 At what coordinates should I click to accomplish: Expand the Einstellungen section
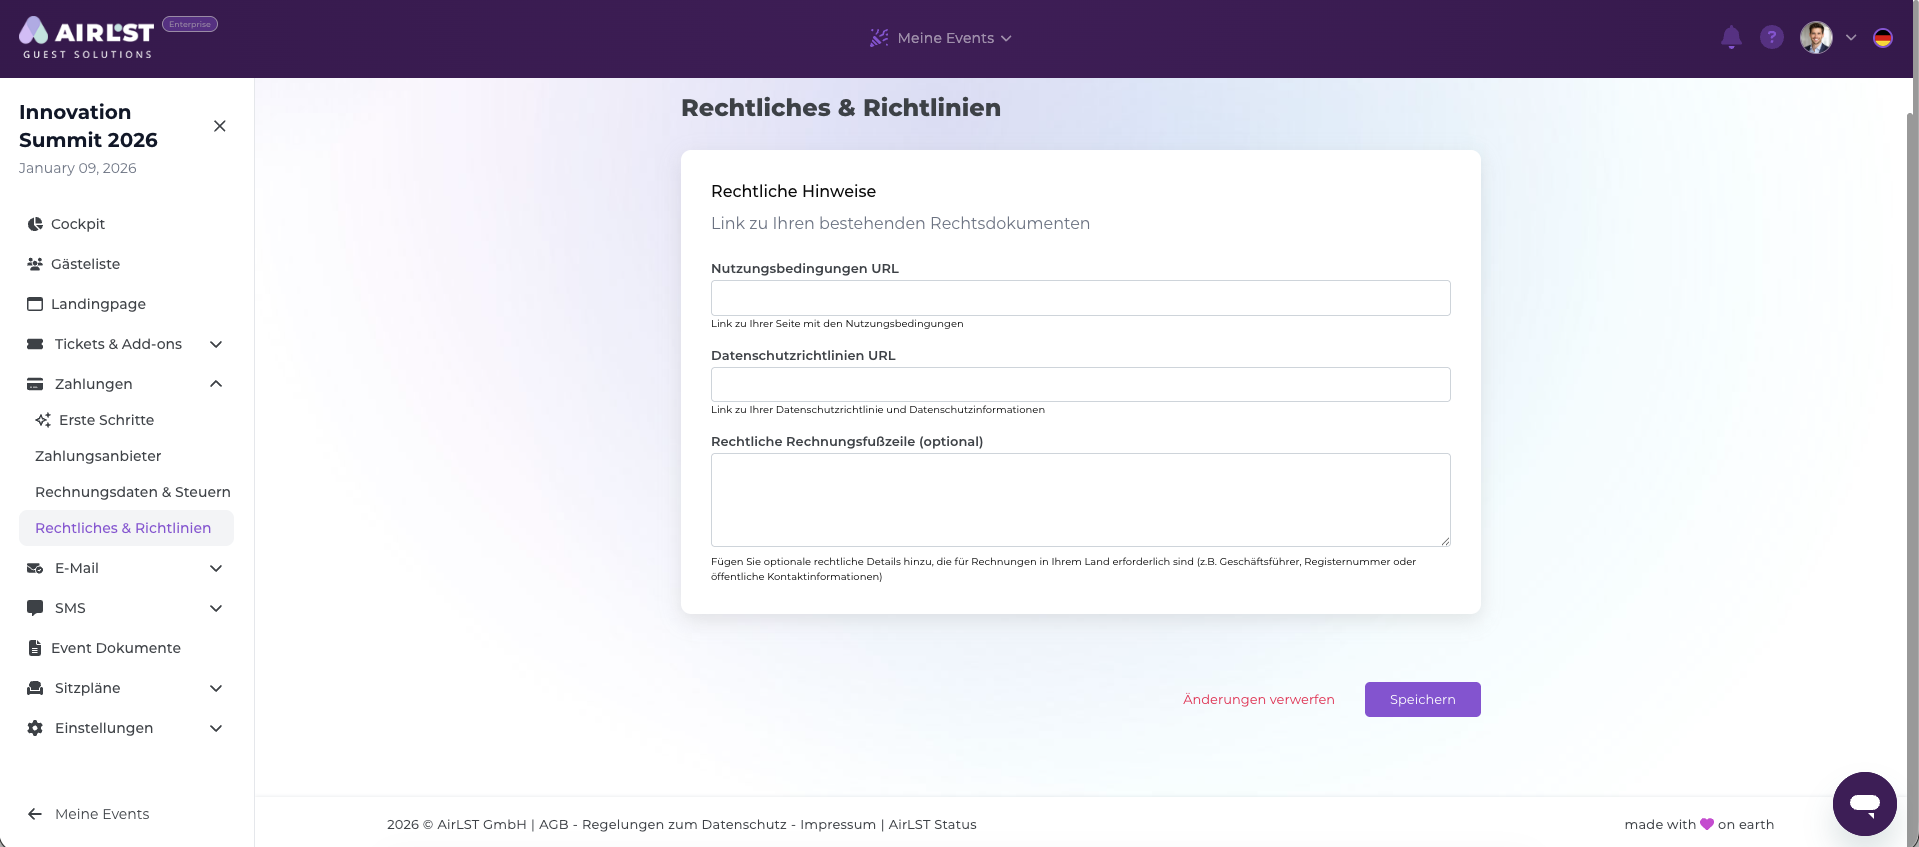pos(216,728)
